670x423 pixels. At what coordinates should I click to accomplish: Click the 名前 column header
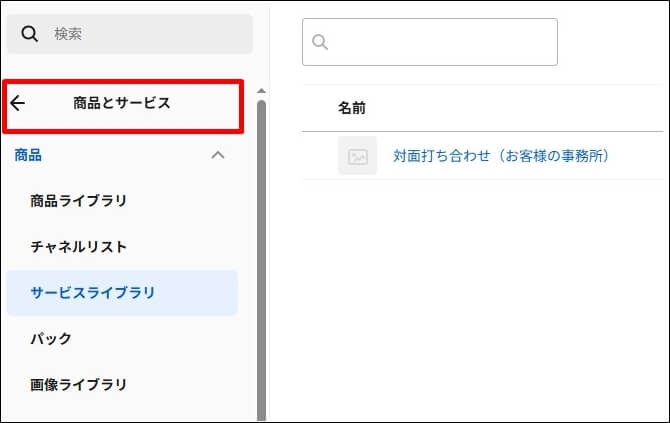point(352,108)
